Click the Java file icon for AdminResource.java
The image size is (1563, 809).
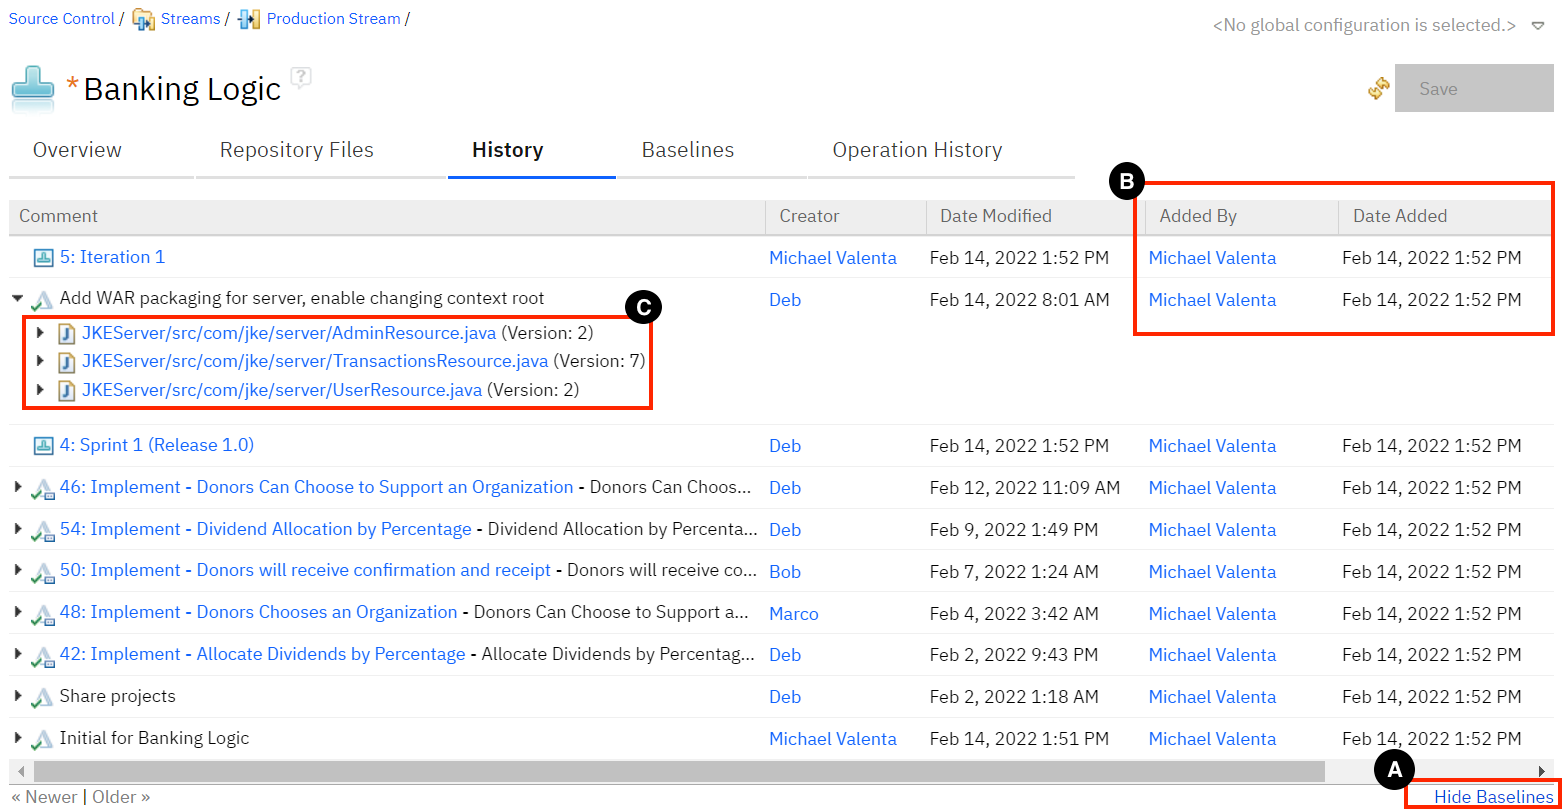click(x=67, y=333)
